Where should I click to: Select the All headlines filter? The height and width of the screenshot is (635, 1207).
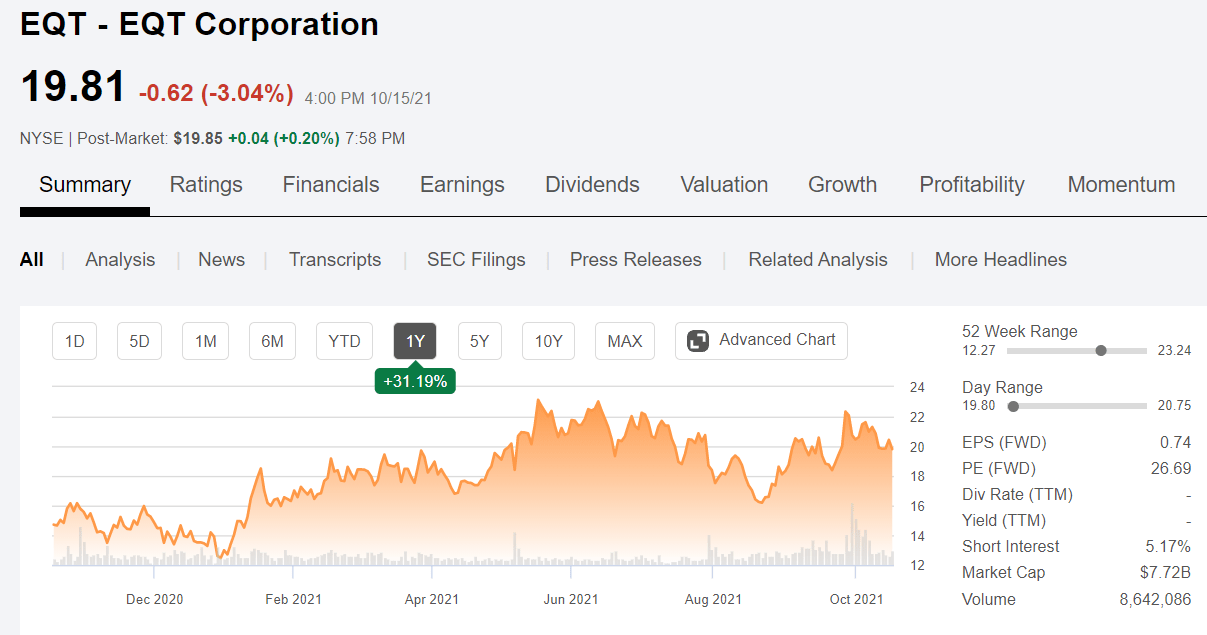tap(32, 260)
